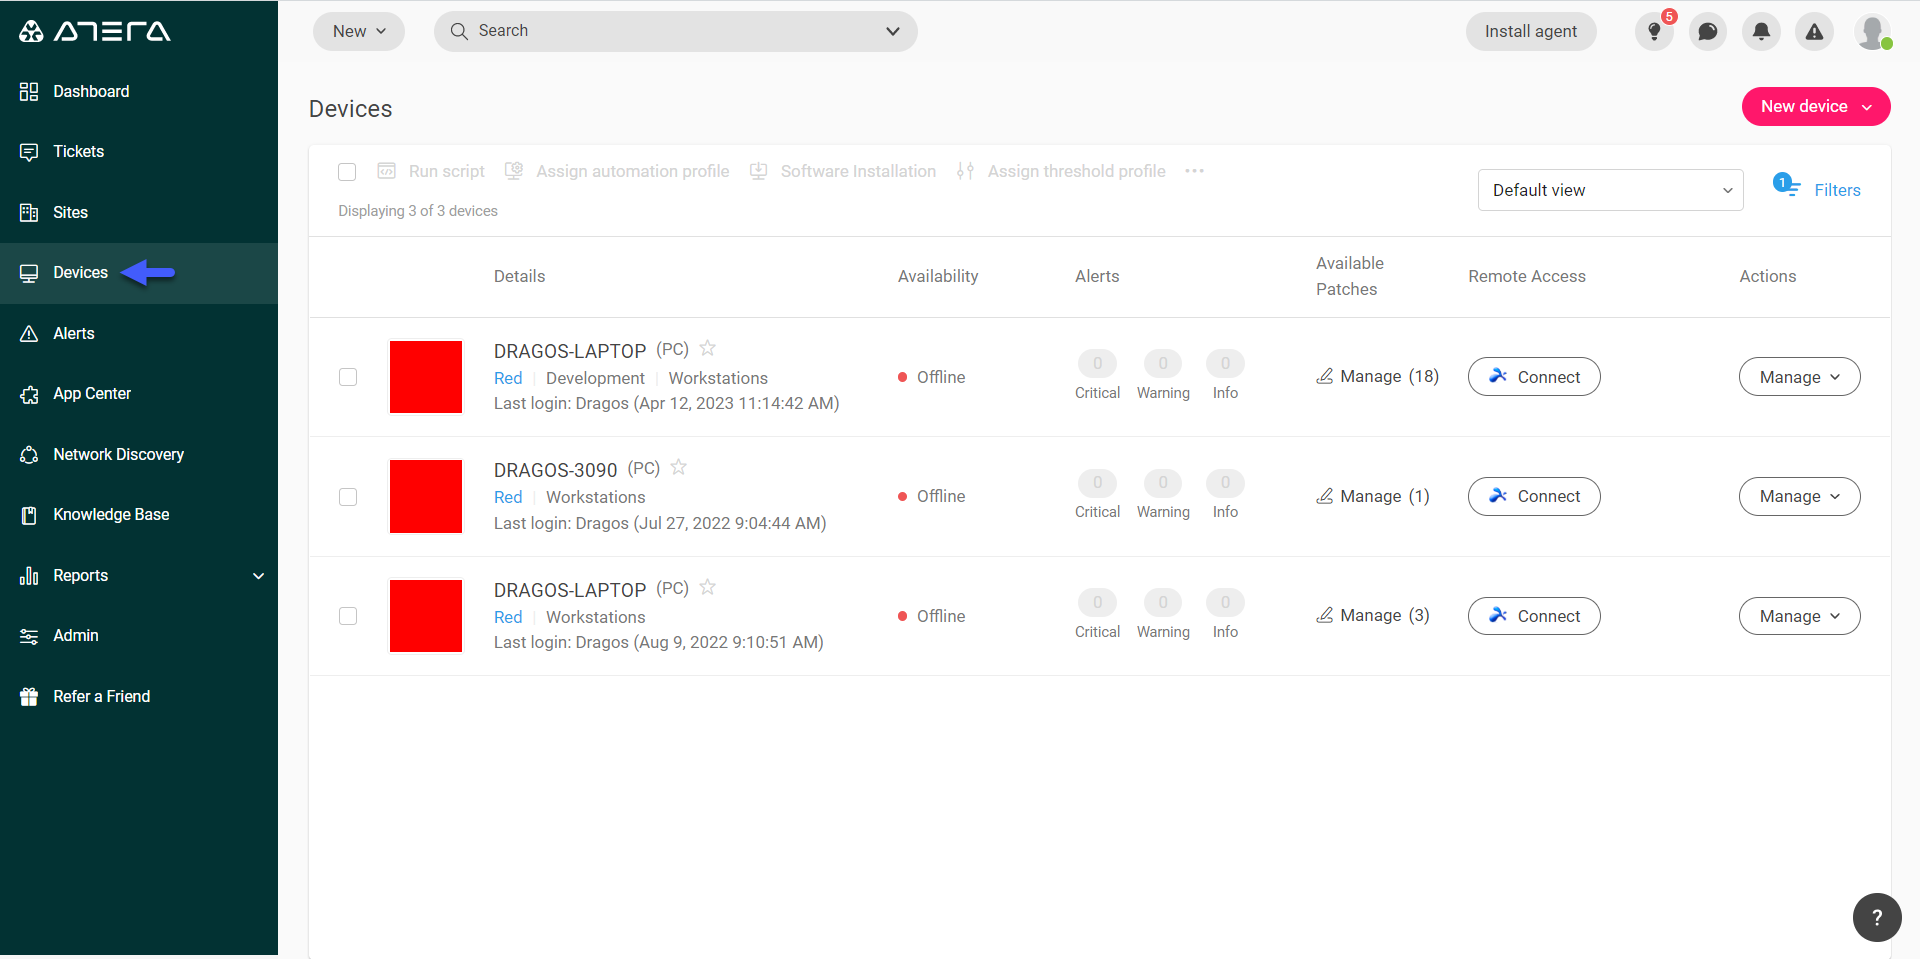1920x959 pixels.
Task: Click Red customer link for DRAGOS-3090
Action: pos(508,497)
